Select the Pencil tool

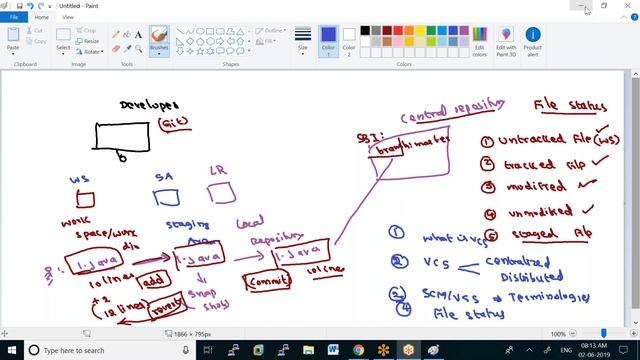(x=116, y=35)
